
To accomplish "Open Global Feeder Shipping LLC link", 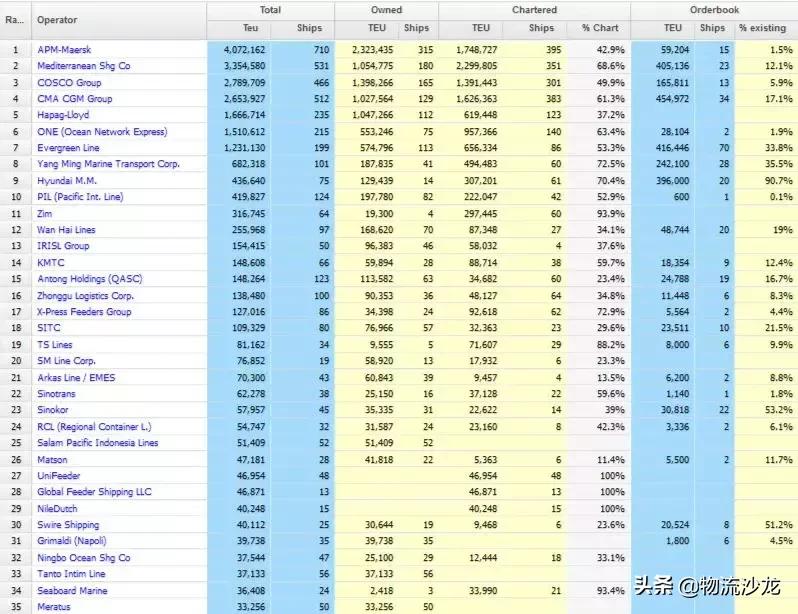I will 95,492.
